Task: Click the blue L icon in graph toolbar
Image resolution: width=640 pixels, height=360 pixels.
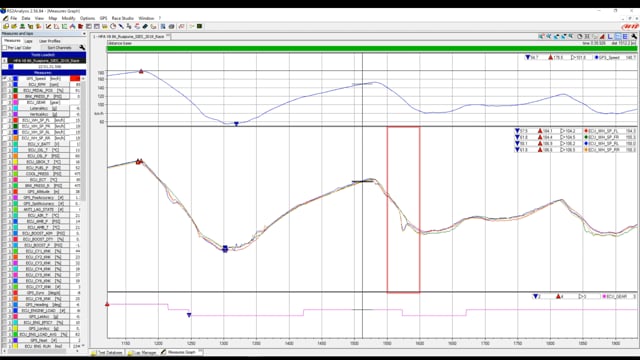Action: (x=610, y=37)
